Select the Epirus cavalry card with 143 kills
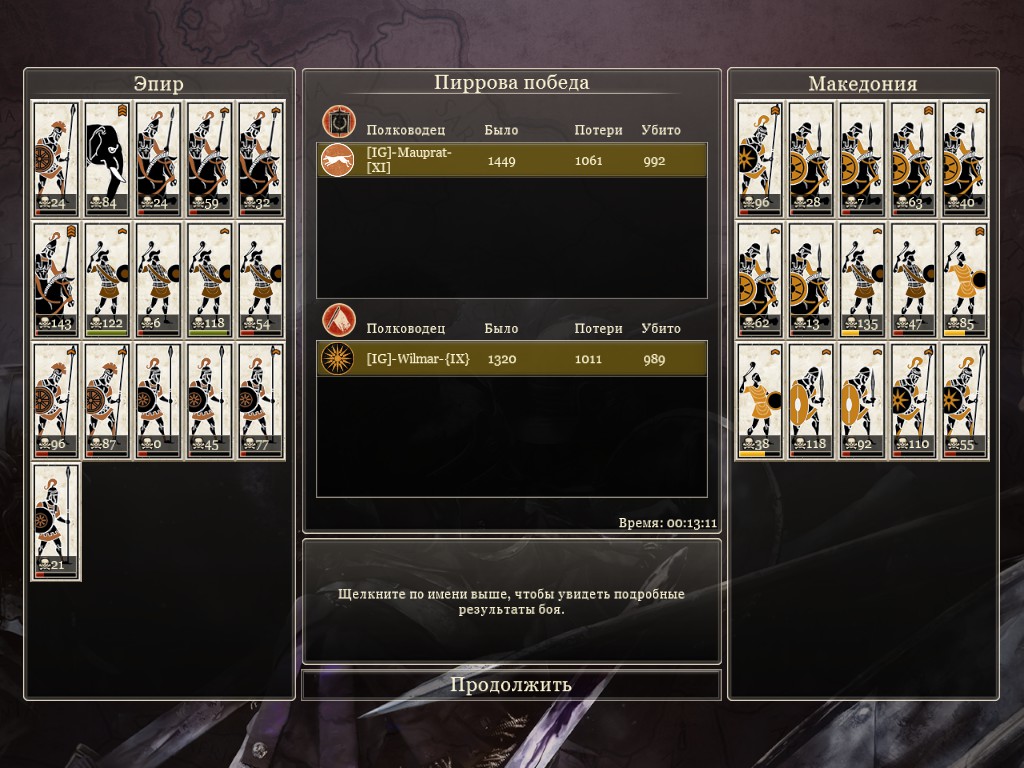The height and width of the screenshot is (768, 1024). tap(56, 280)
